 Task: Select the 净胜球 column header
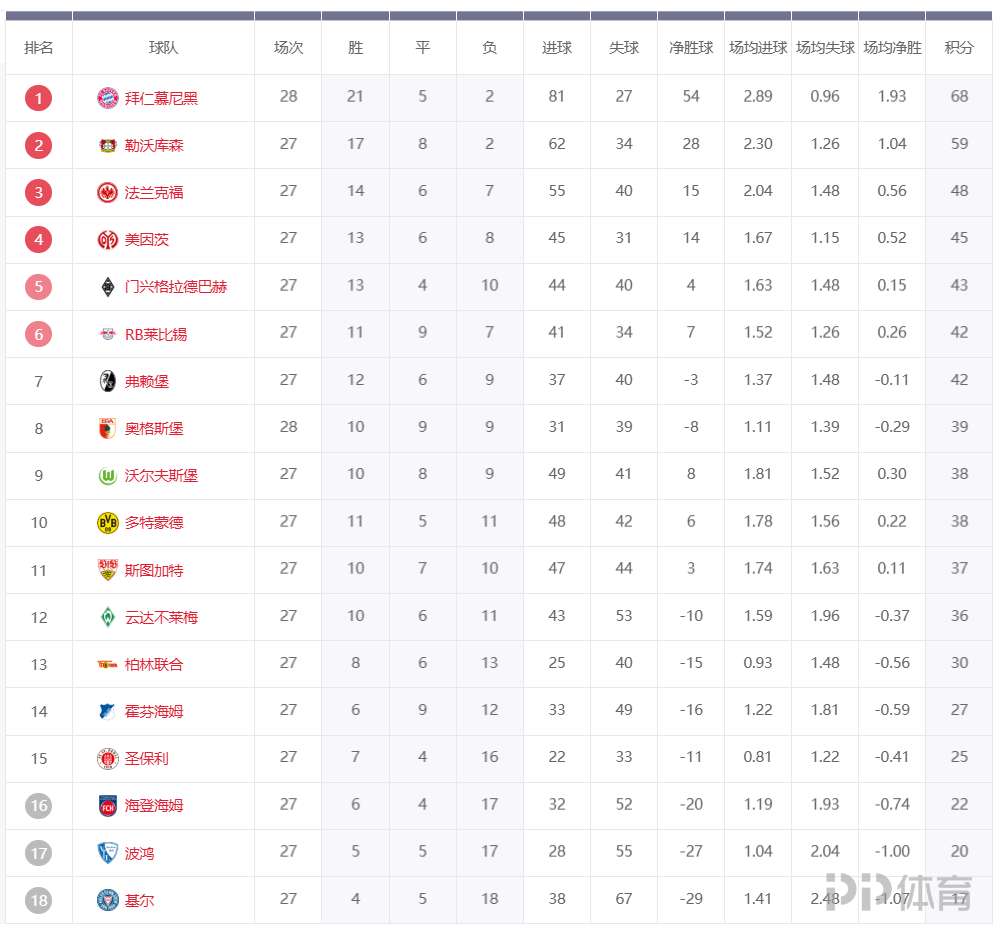tap(691, 48)
